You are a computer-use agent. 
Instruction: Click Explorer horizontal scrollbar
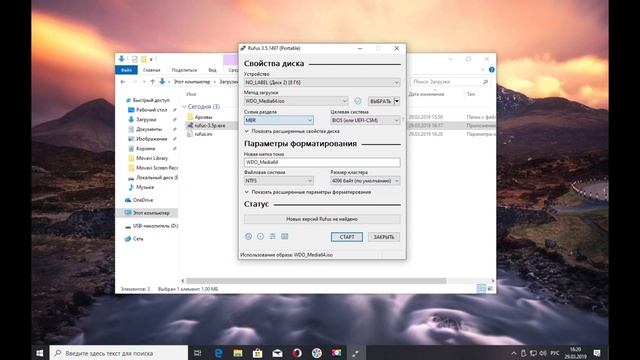[316, 281]
